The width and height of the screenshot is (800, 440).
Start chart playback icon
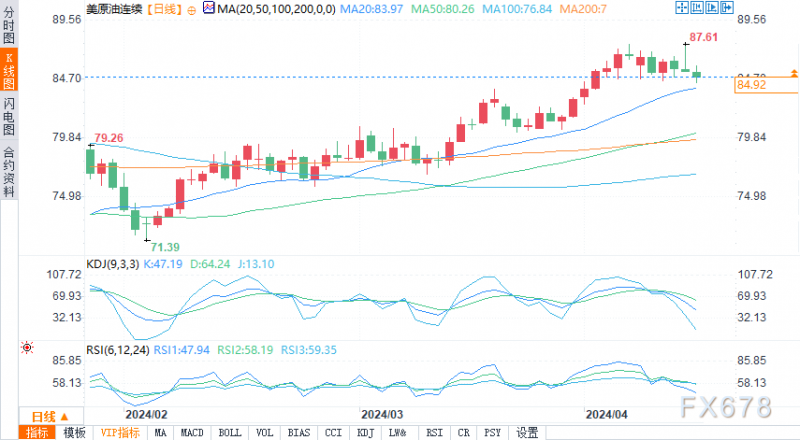712,7
